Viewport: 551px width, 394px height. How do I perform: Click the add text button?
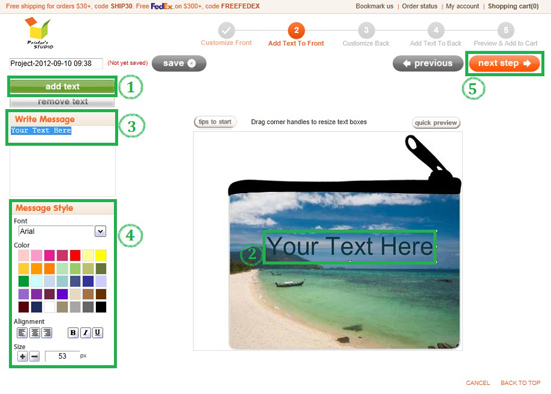[x=62, y=86]
